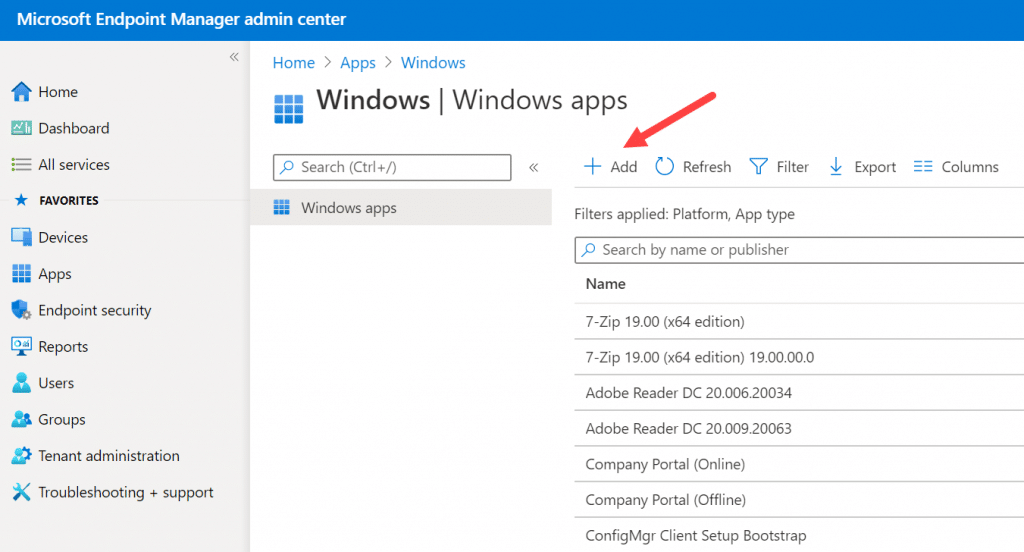Select Apps in sidebar favorites
The height and width of the screenshot is (552, 1024).
(55, 274)
